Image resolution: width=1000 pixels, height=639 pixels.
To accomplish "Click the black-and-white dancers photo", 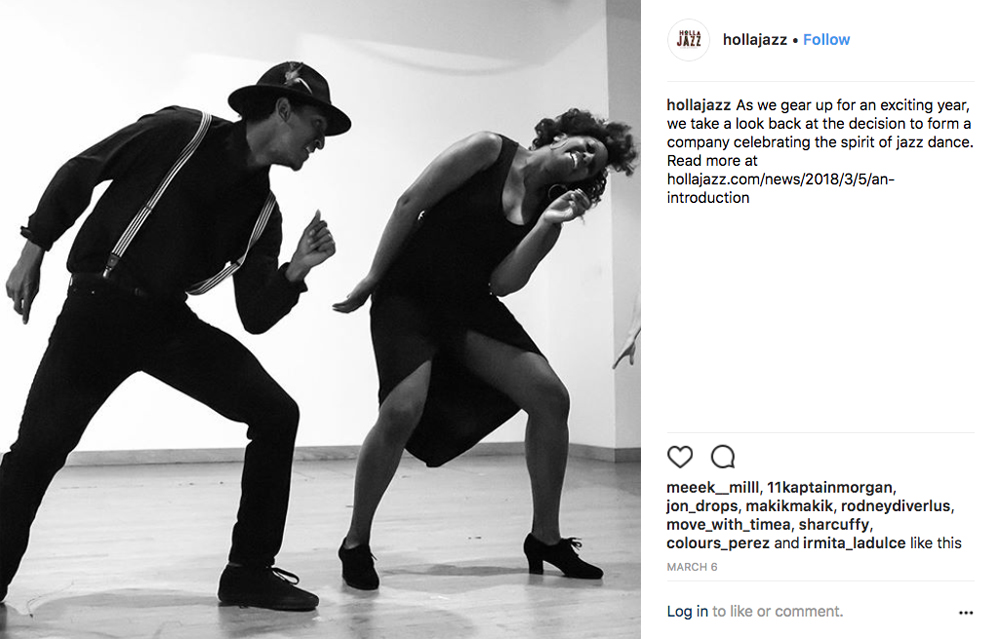I will pos(320,320).
